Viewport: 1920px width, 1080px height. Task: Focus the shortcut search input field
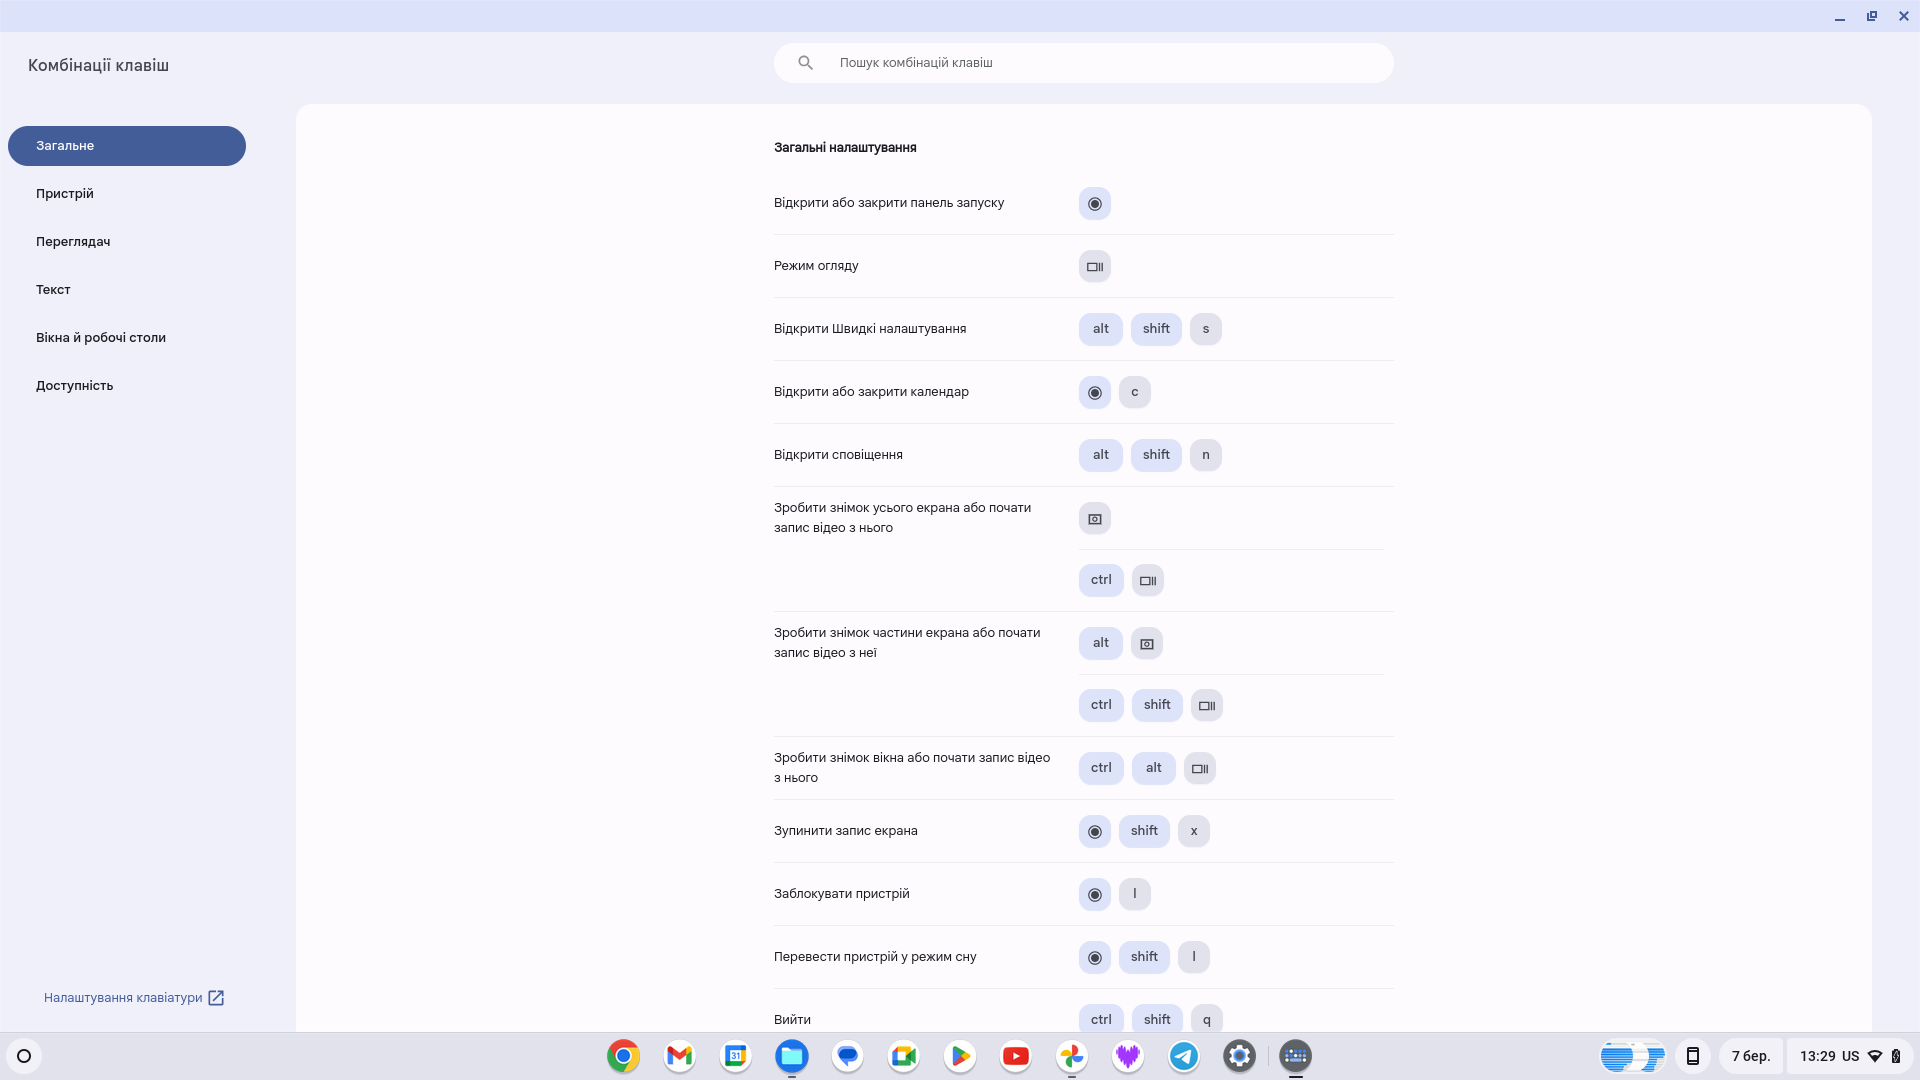1100,63
